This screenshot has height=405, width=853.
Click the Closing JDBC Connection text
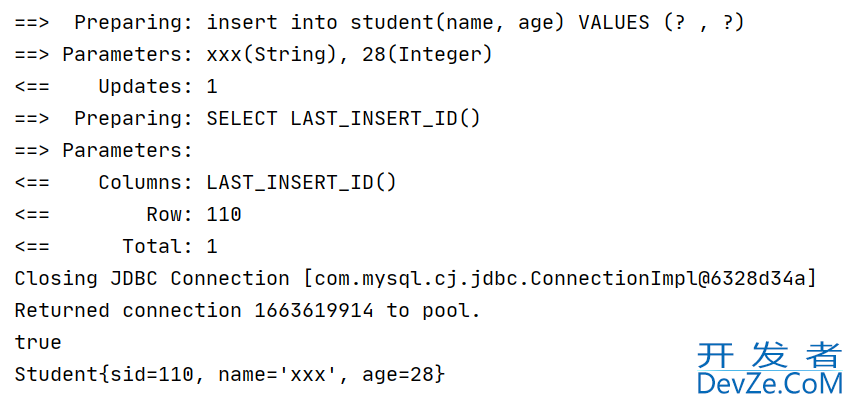(x=152, y=279)
